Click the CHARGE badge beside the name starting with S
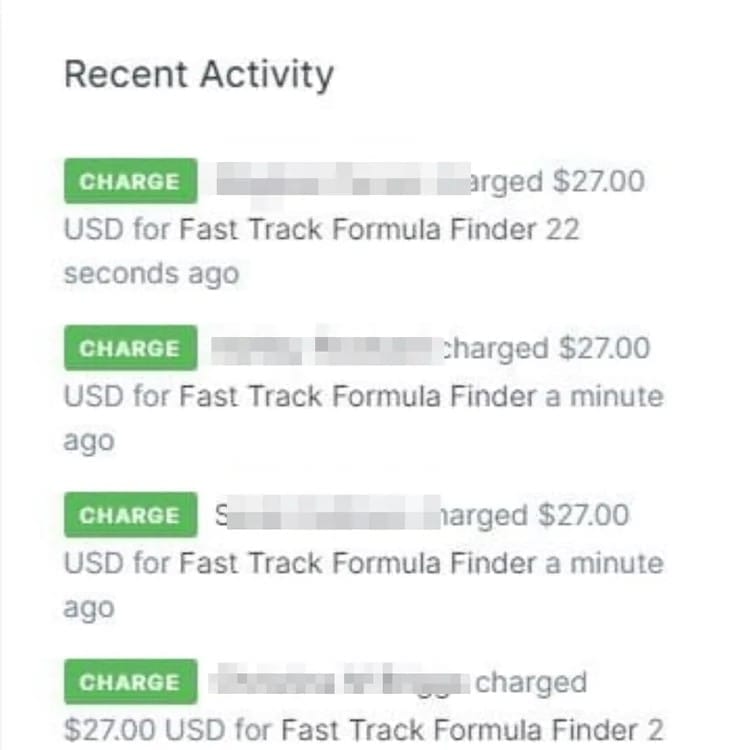The width and height of the screenshot is (750, 750). click(130, 516)
